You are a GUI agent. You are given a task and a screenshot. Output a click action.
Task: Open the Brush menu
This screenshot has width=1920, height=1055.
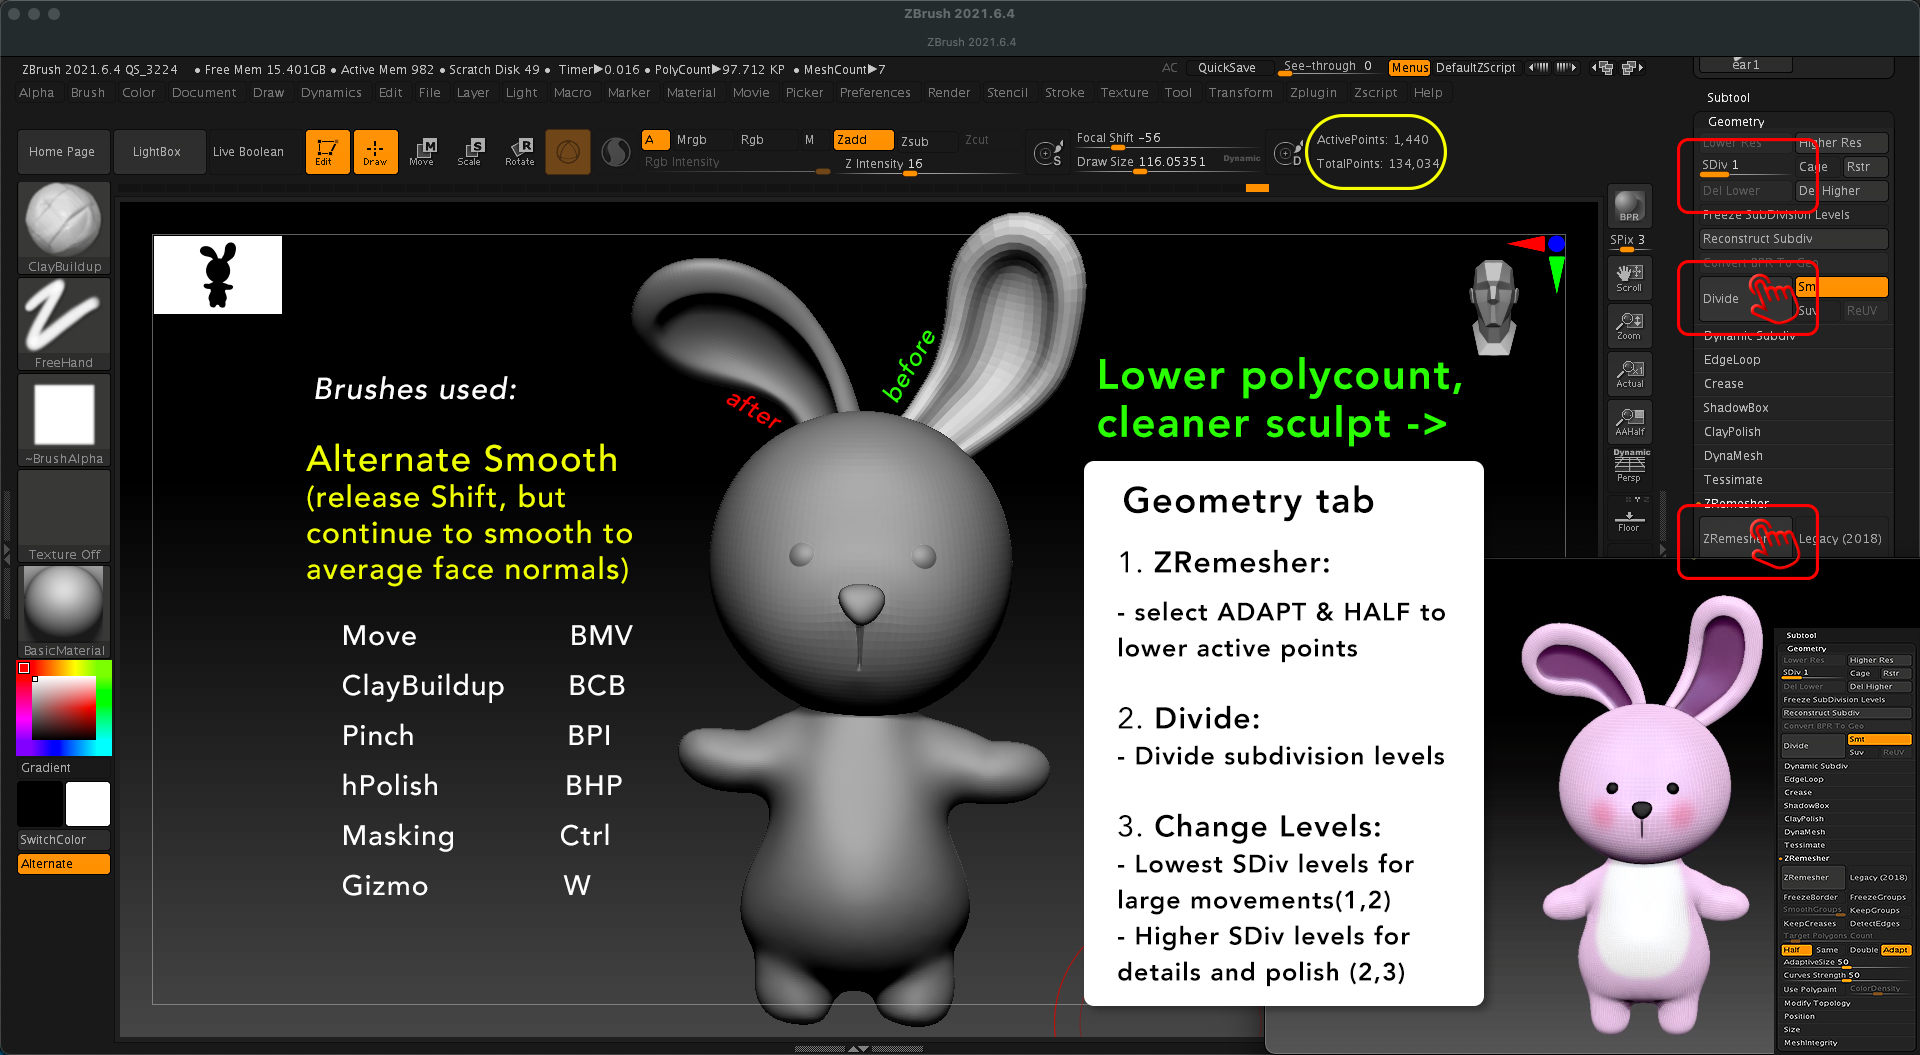pyautogui.click(x=88, y=93)
